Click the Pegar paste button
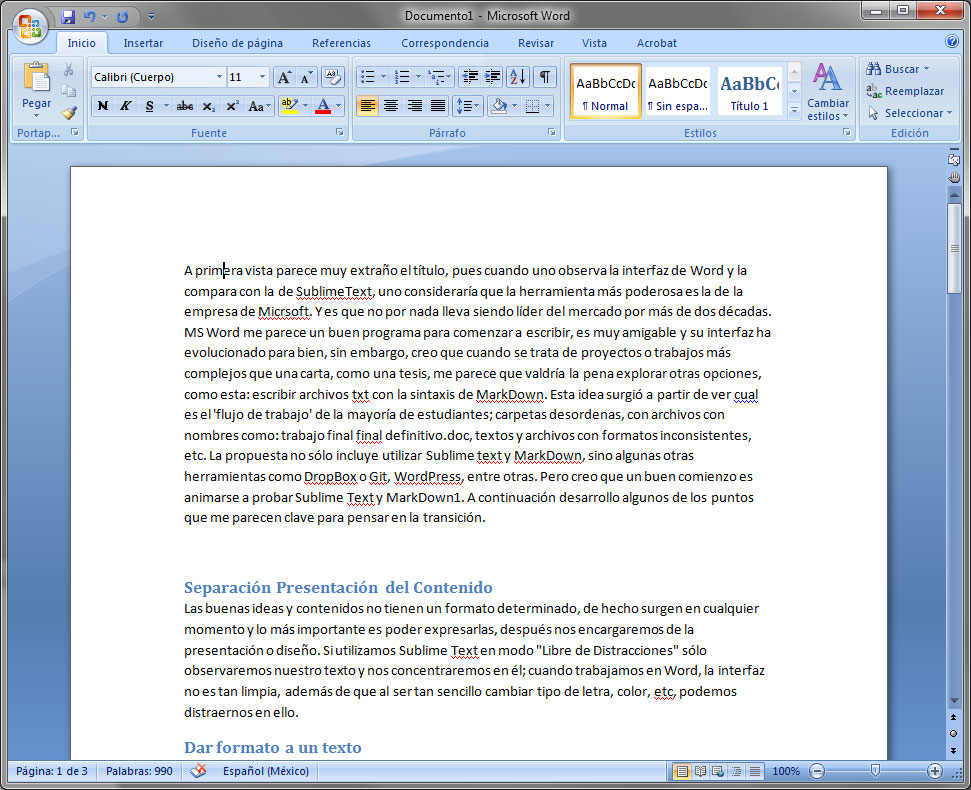Screen dimensions: 971x790 [37, 90]
